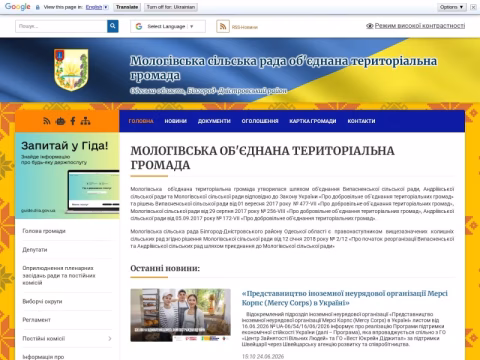480x360 pixels.
Task: Open the Документи menu item
Action: 214,121
